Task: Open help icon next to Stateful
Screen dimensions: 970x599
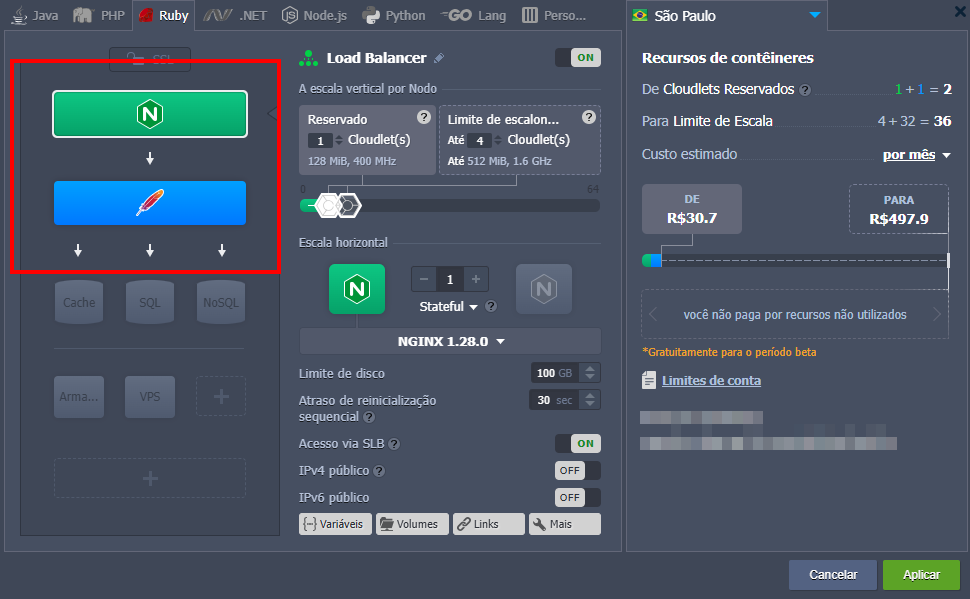Action: pyautogui.click(x=491, y=306)
